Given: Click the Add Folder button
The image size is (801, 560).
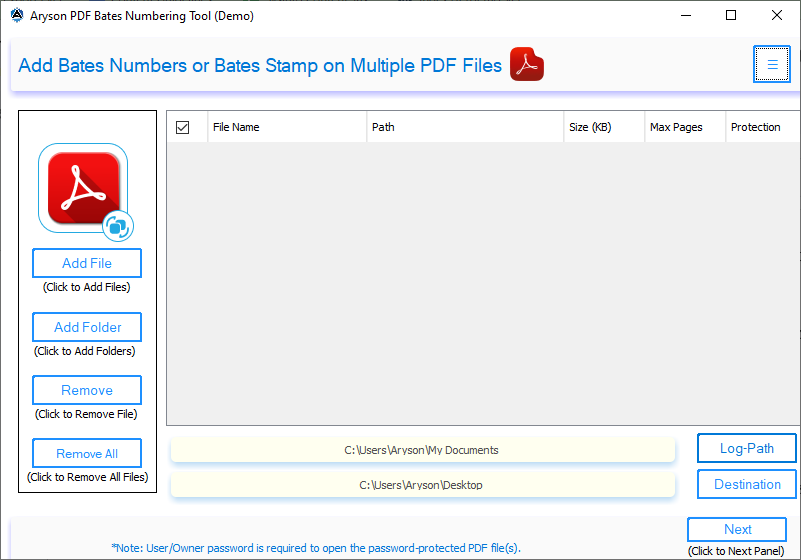Looking at the screenshot, I should point(87,327).
